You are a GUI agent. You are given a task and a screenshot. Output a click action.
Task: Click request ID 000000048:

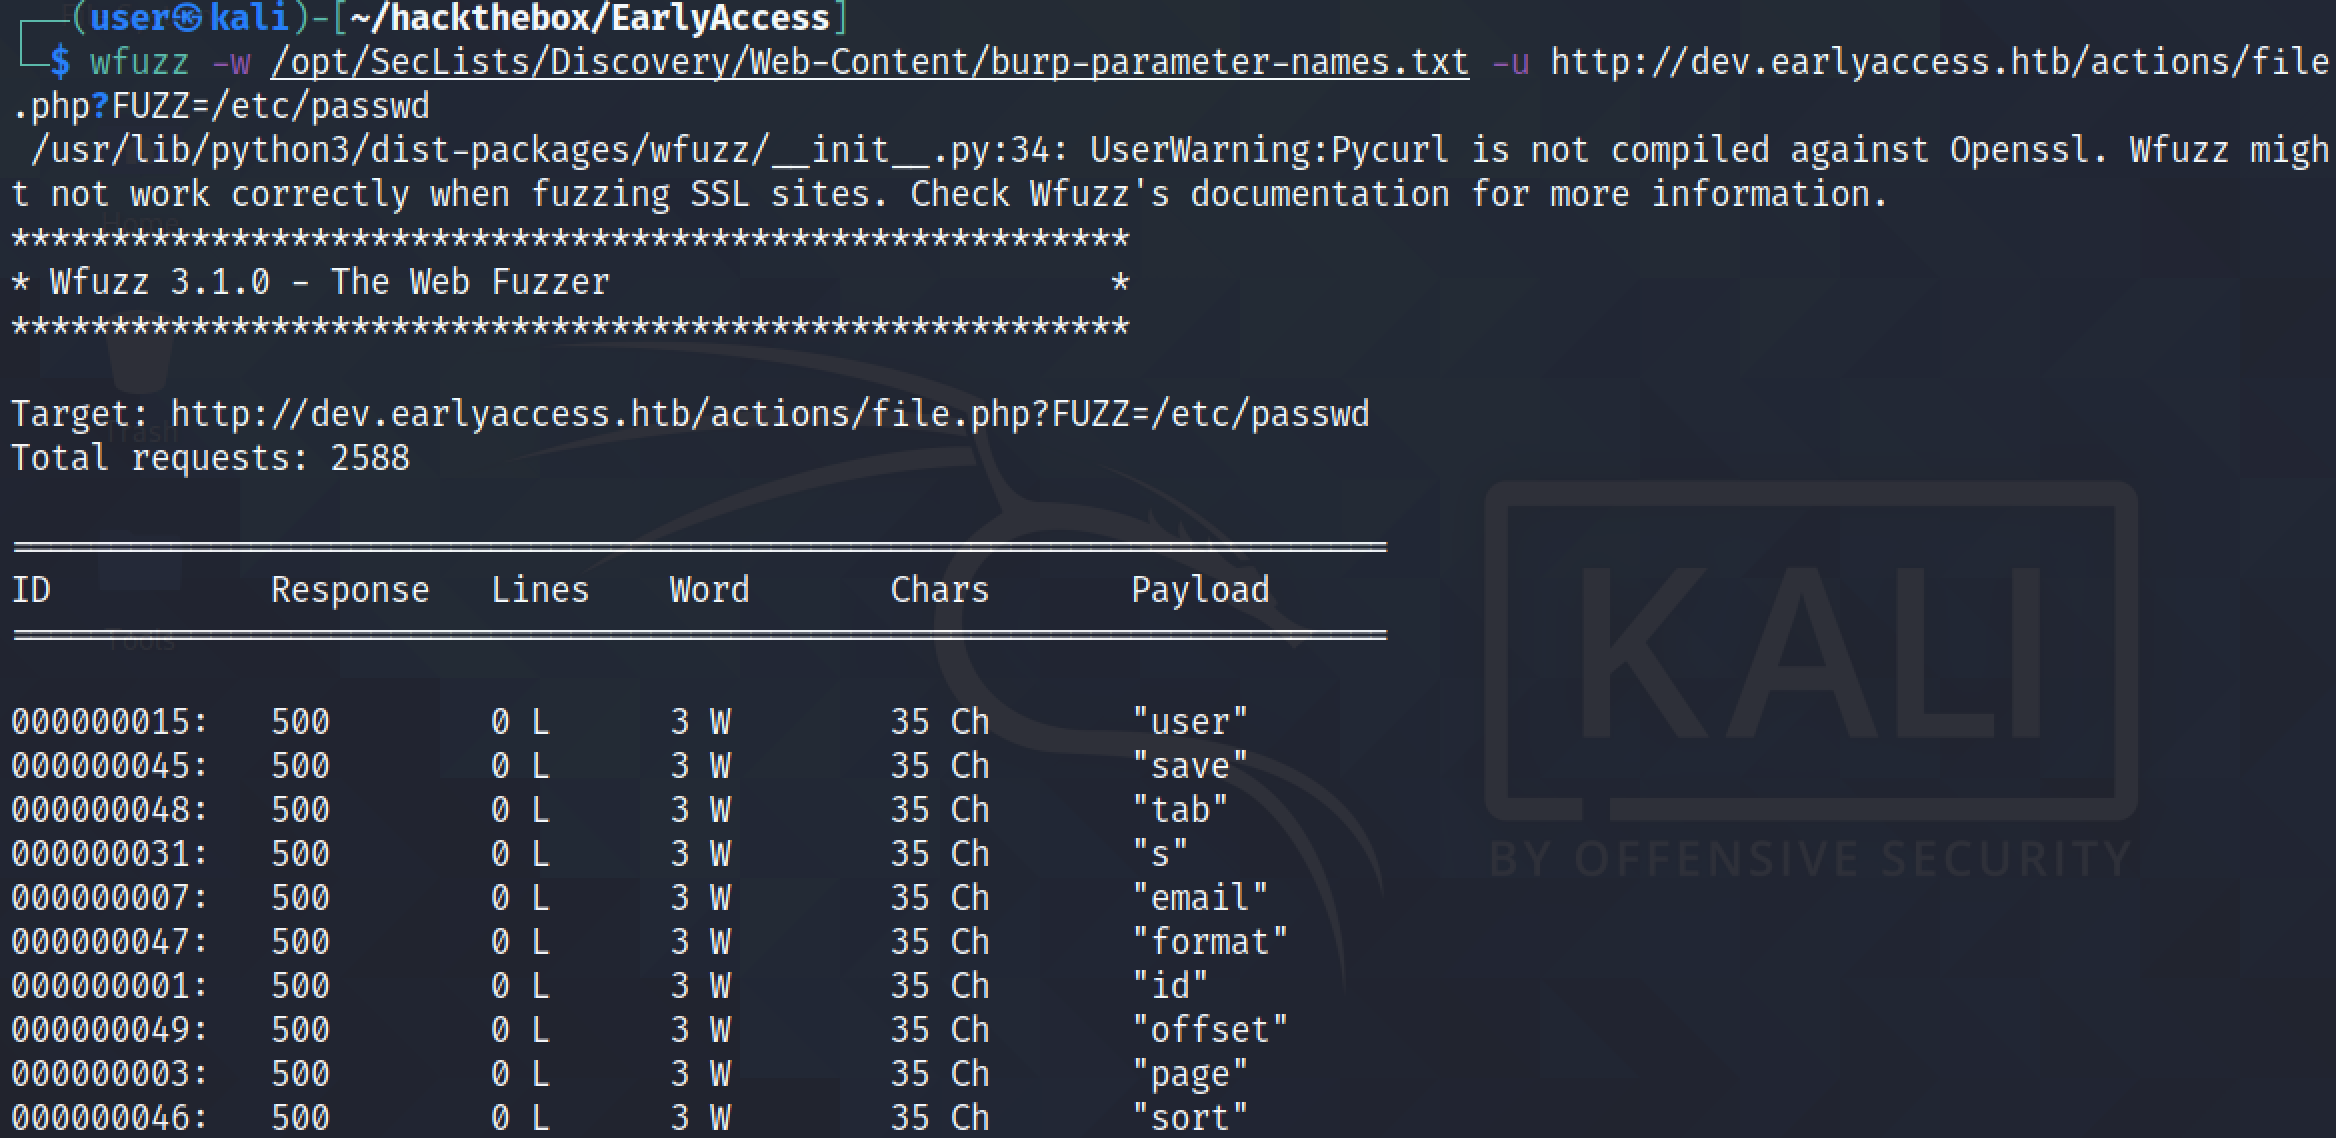[x=110, y=809]
